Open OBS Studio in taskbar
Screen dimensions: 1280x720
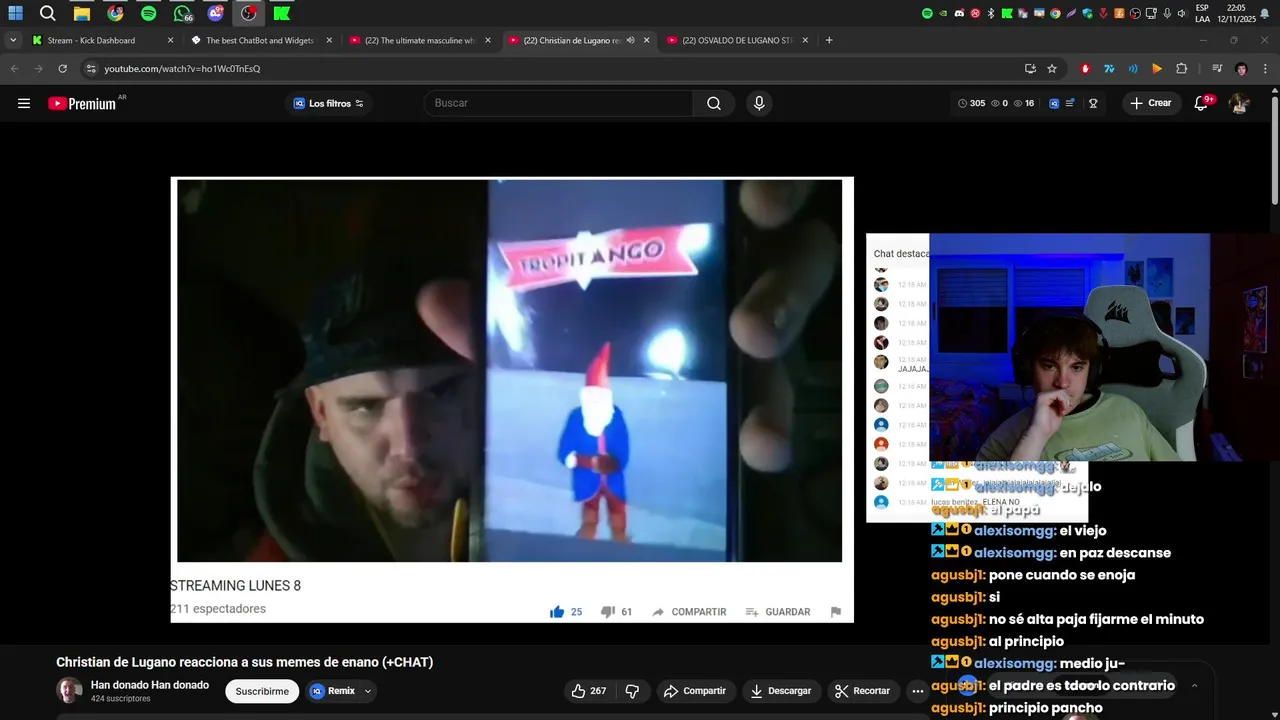[x=248, y=13]
